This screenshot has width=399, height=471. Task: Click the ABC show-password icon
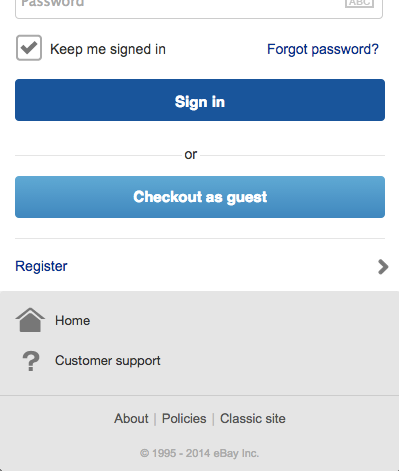359,3
